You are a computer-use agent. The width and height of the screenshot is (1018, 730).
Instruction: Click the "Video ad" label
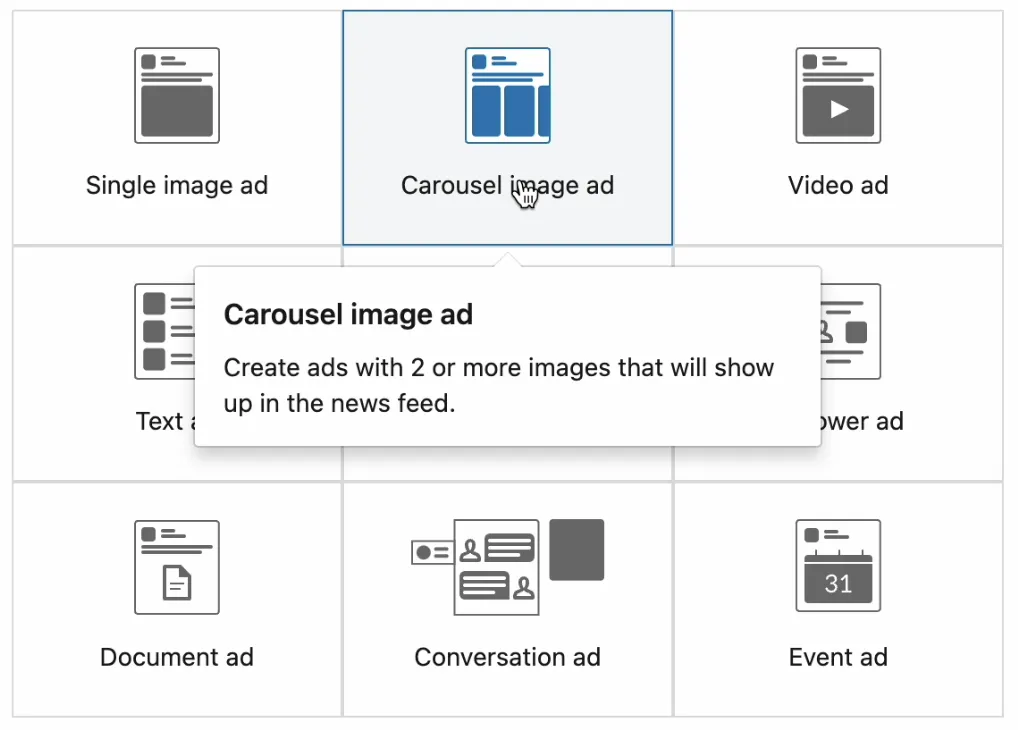(x=838, y=185)
